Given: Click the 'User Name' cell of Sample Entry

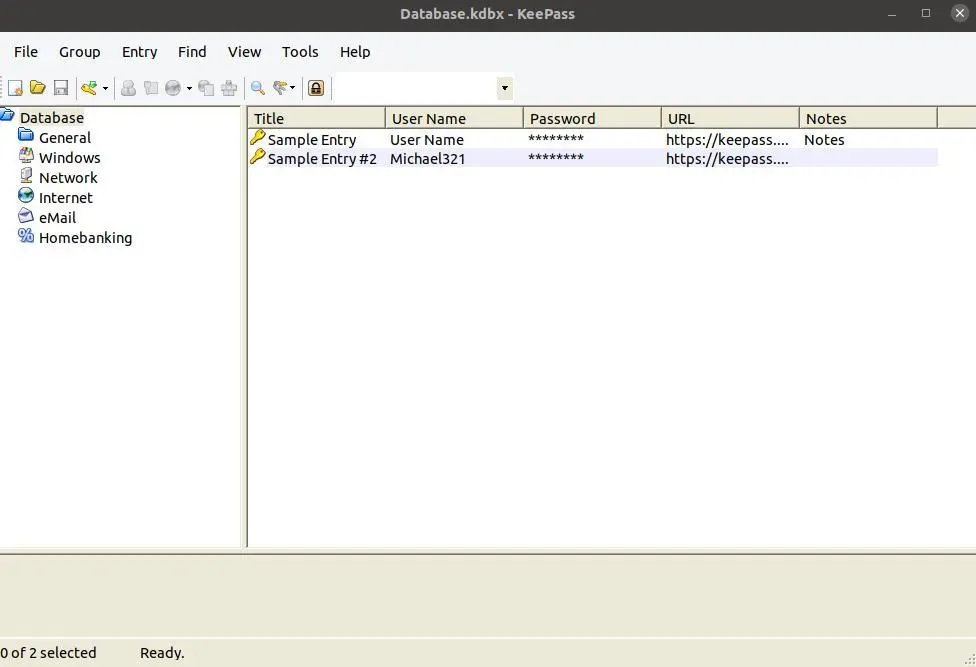Looking at the screenshot, I should click(426, 140).
